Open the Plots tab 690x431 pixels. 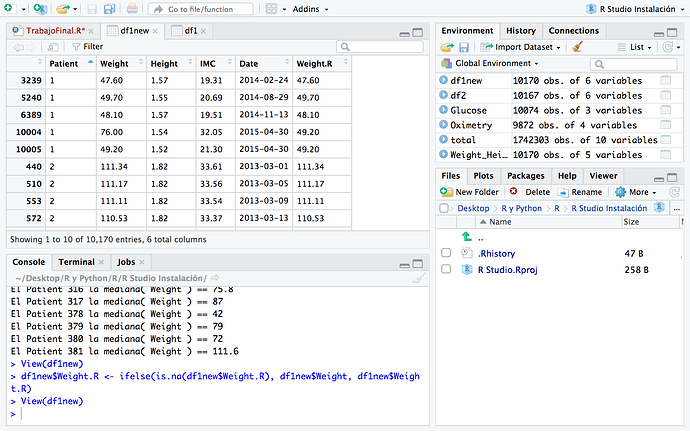tap(483, 176)
